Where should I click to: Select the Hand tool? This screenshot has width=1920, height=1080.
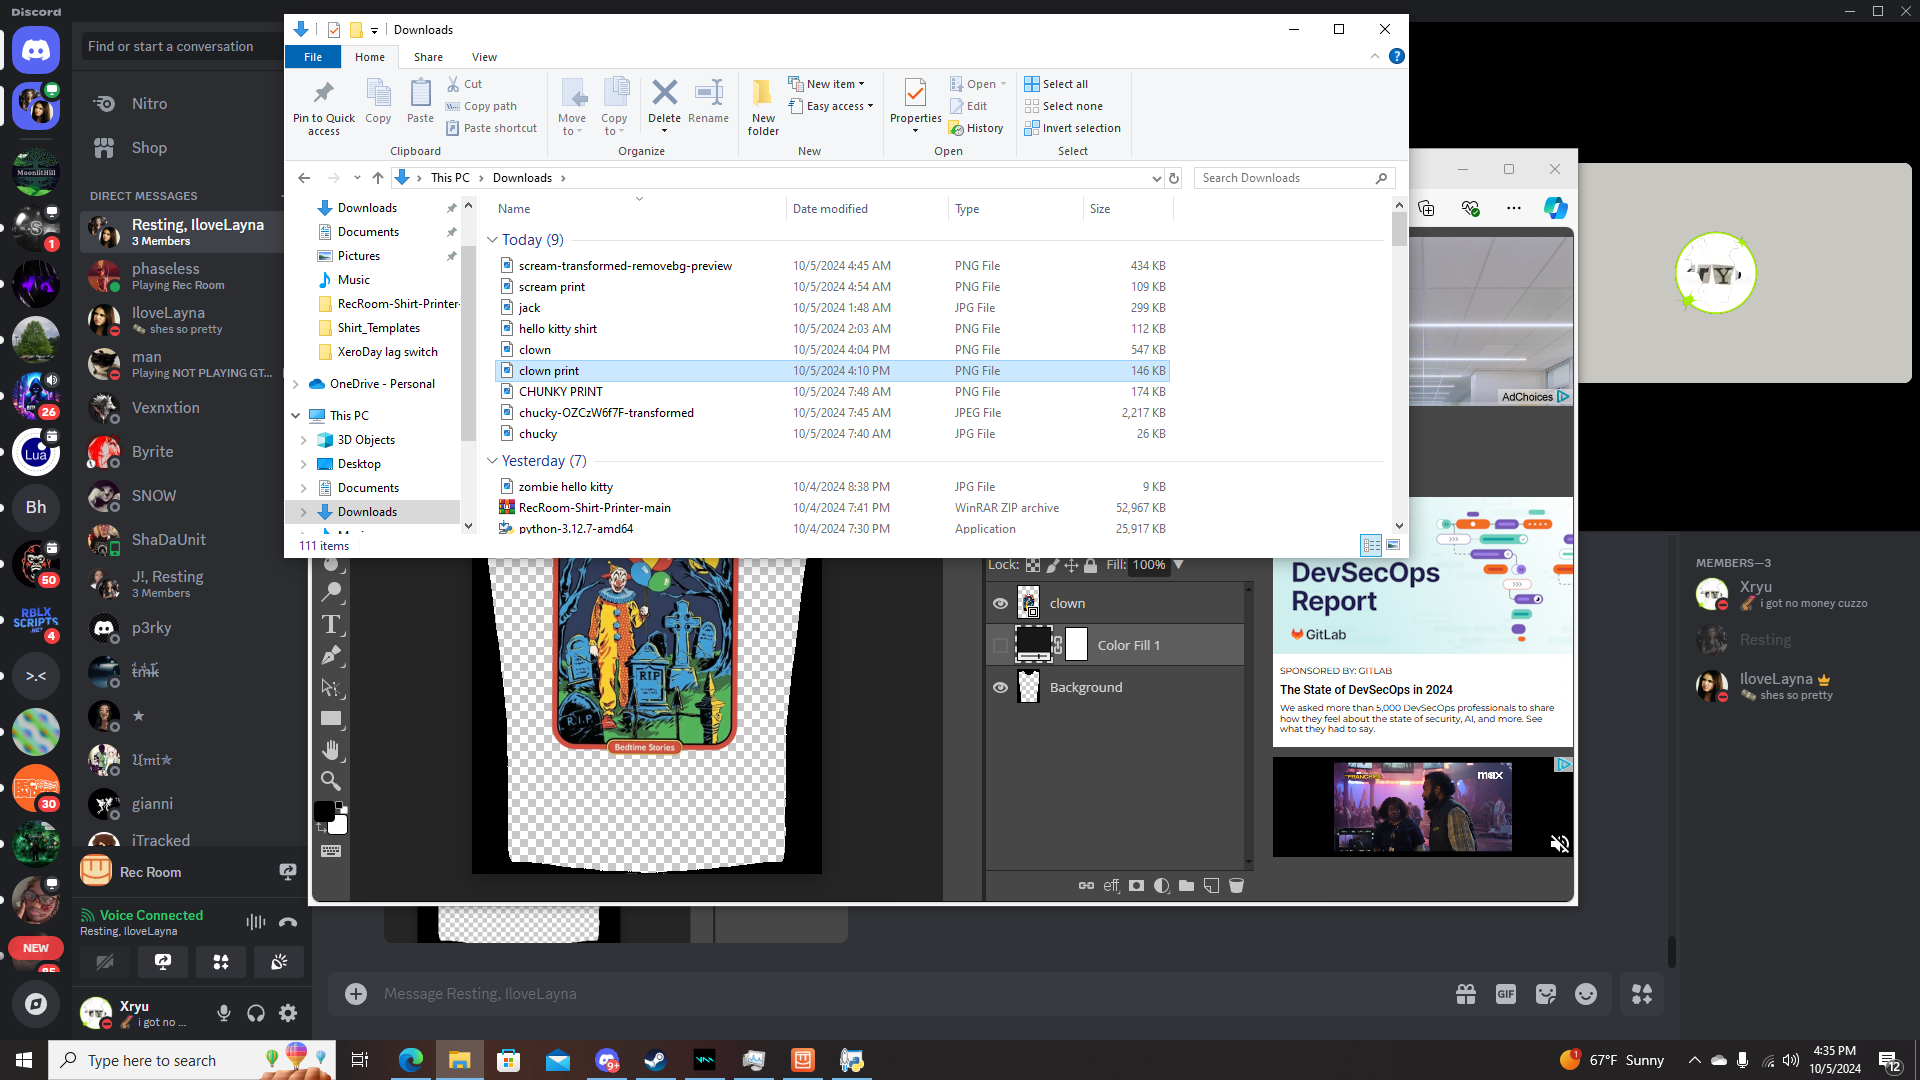331,750
